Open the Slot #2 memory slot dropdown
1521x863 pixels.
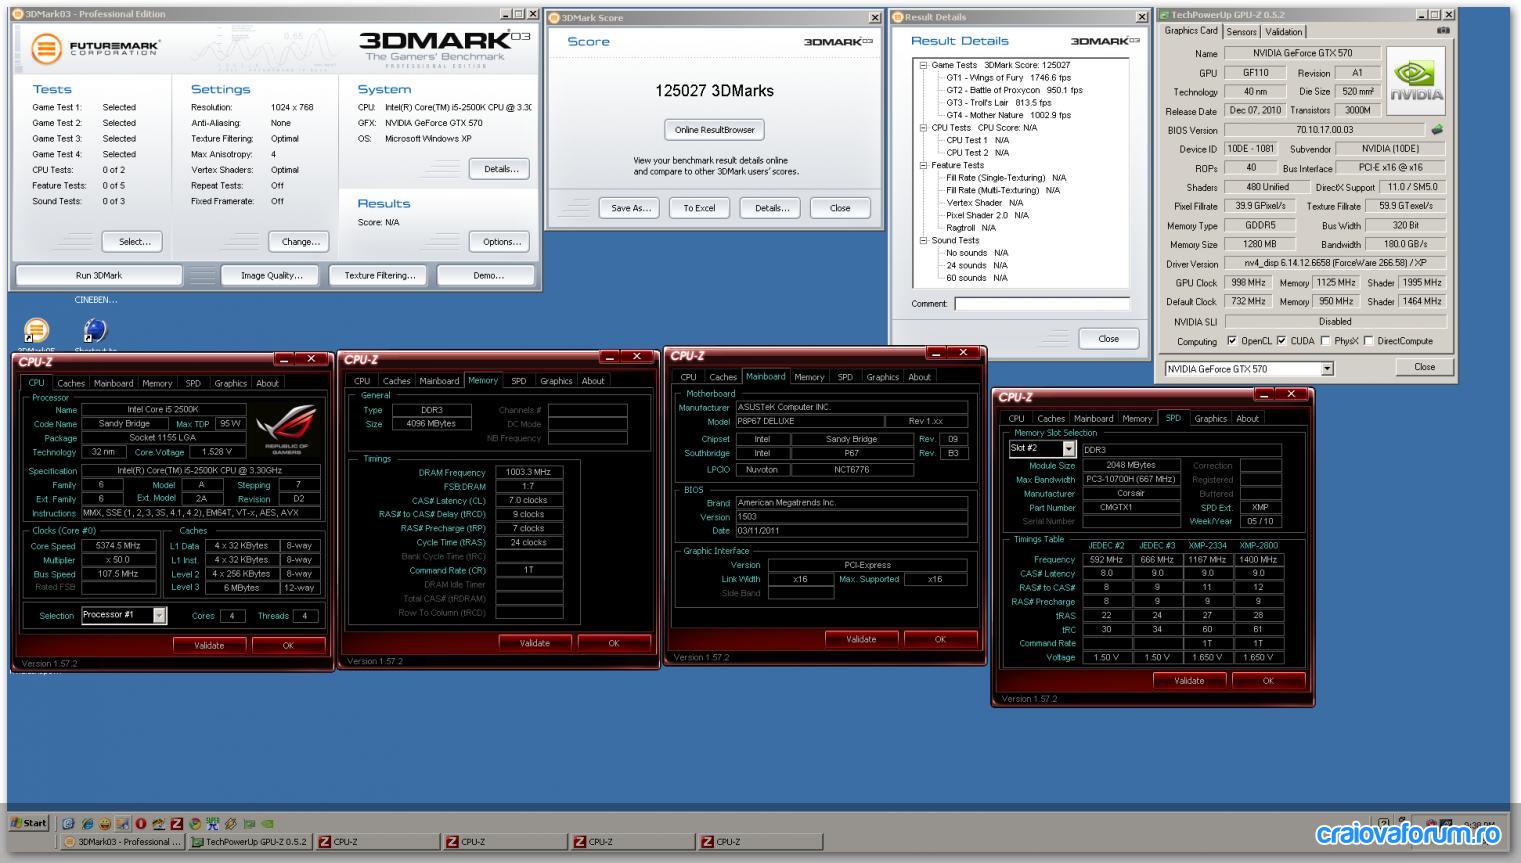[1069, 450]
